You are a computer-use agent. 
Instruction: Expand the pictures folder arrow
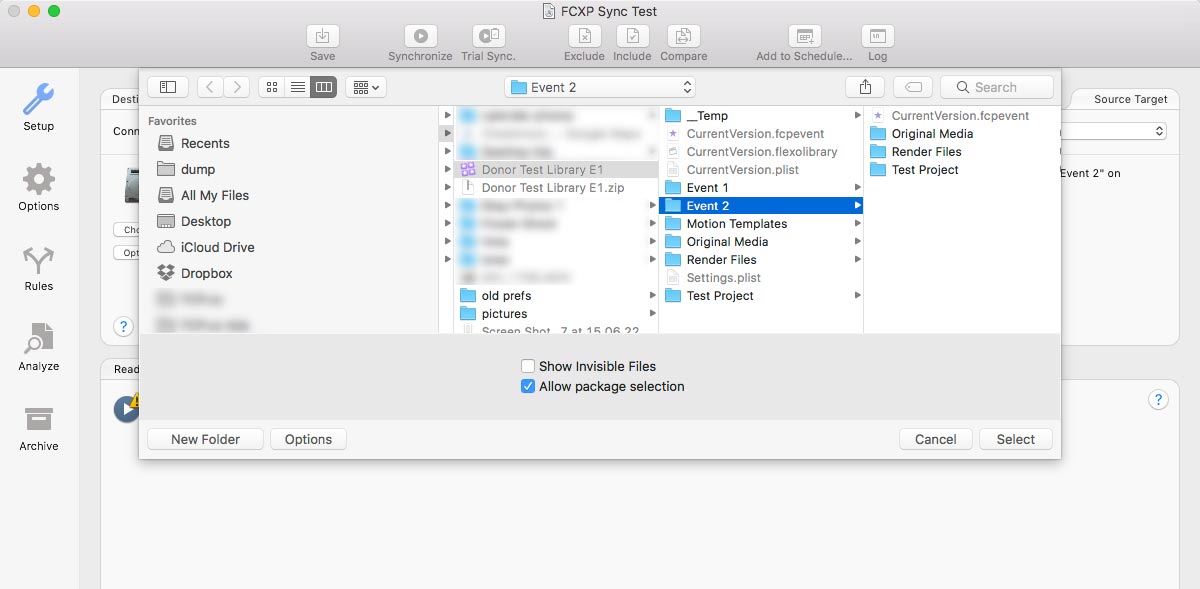[x=652, y=314]
